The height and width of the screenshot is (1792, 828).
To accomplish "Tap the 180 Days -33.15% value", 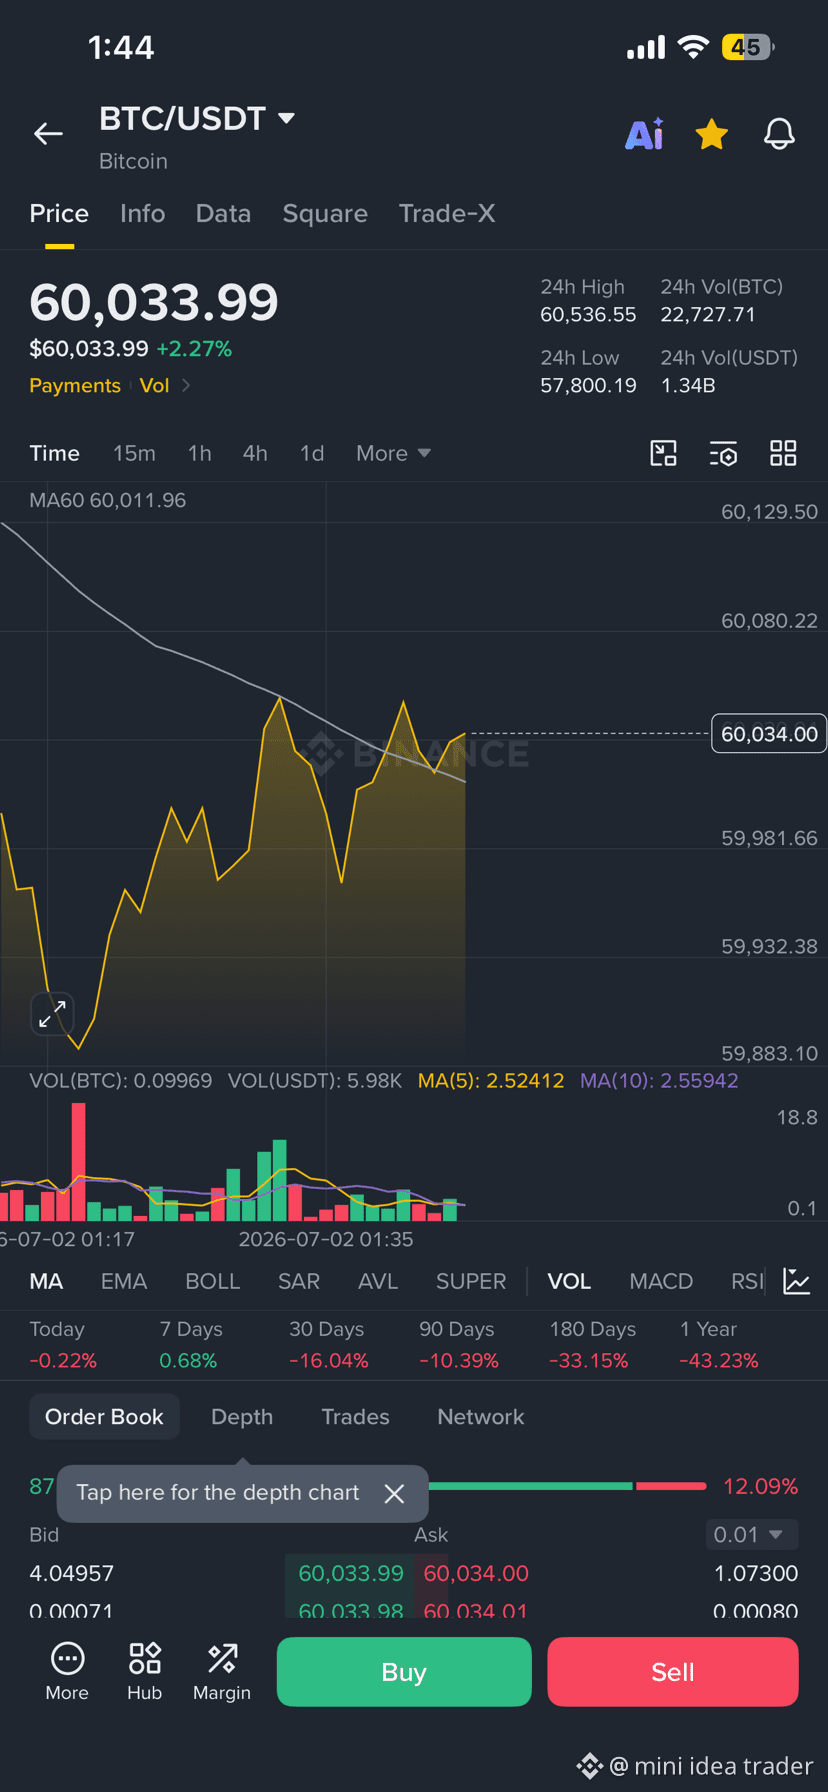I will pos(589,1360).
